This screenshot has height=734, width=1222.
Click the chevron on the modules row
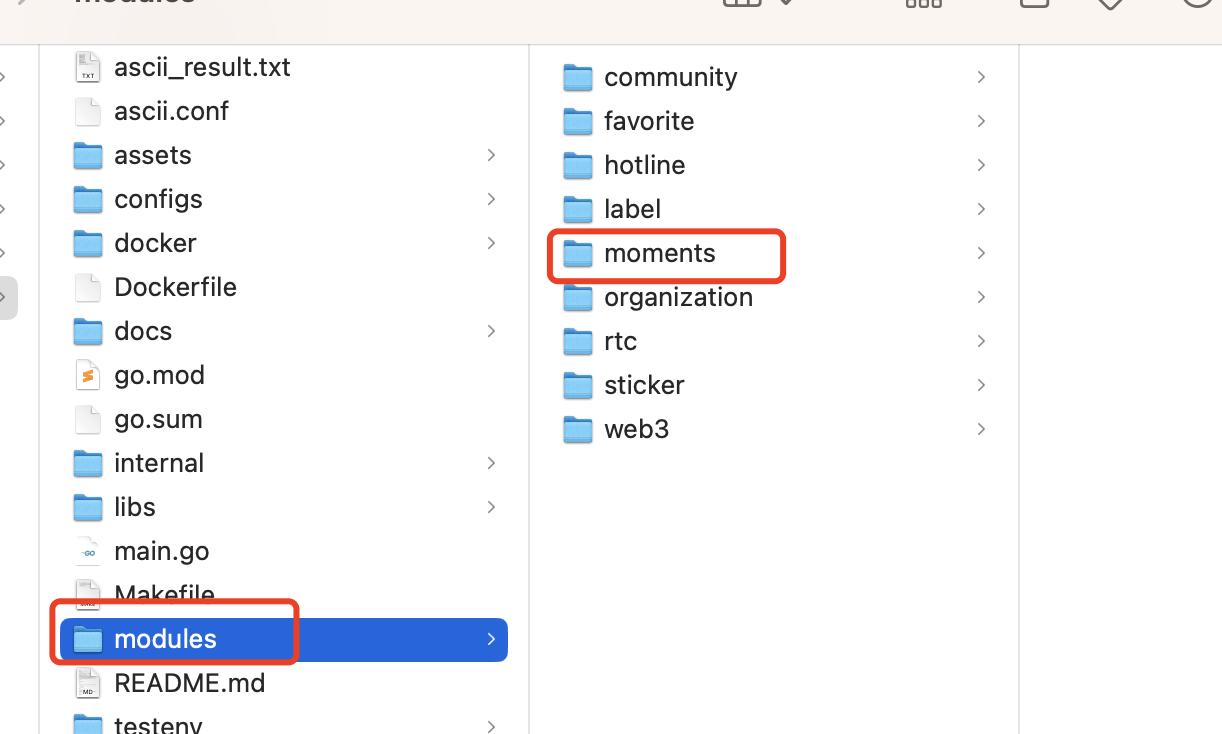(491, 639)
